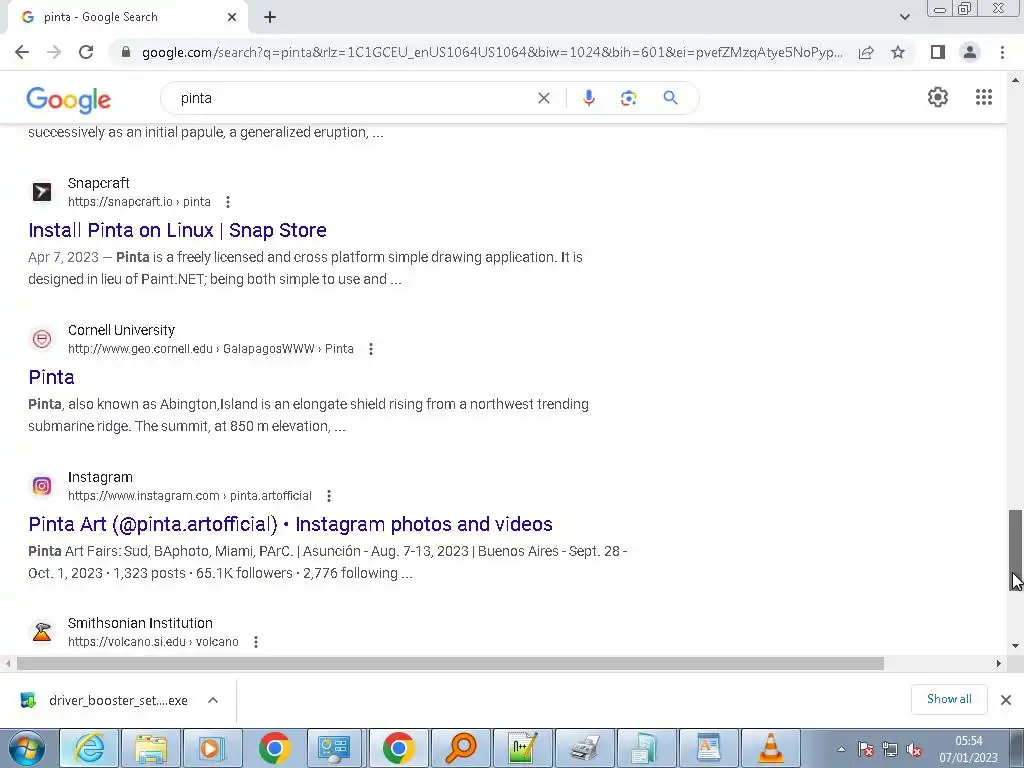The image size is (1024, 768).
Task: Start a voice search with microphone
Action: tap(588, 98)
